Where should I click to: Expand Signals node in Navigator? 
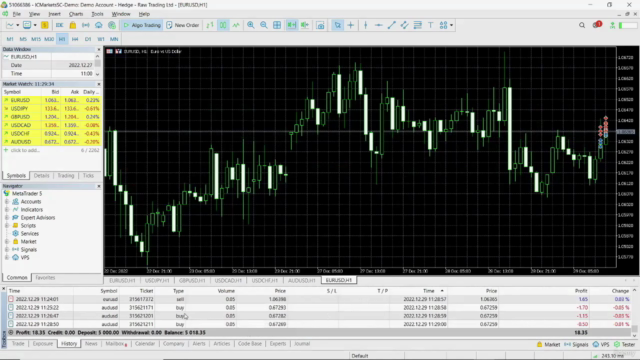point(7,249)
